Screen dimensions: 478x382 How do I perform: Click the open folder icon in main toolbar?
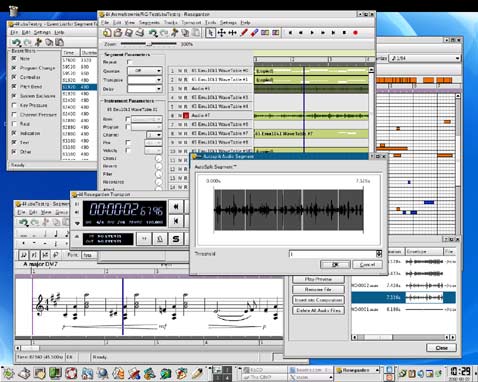pyautogui.click(x=118, y=33)
